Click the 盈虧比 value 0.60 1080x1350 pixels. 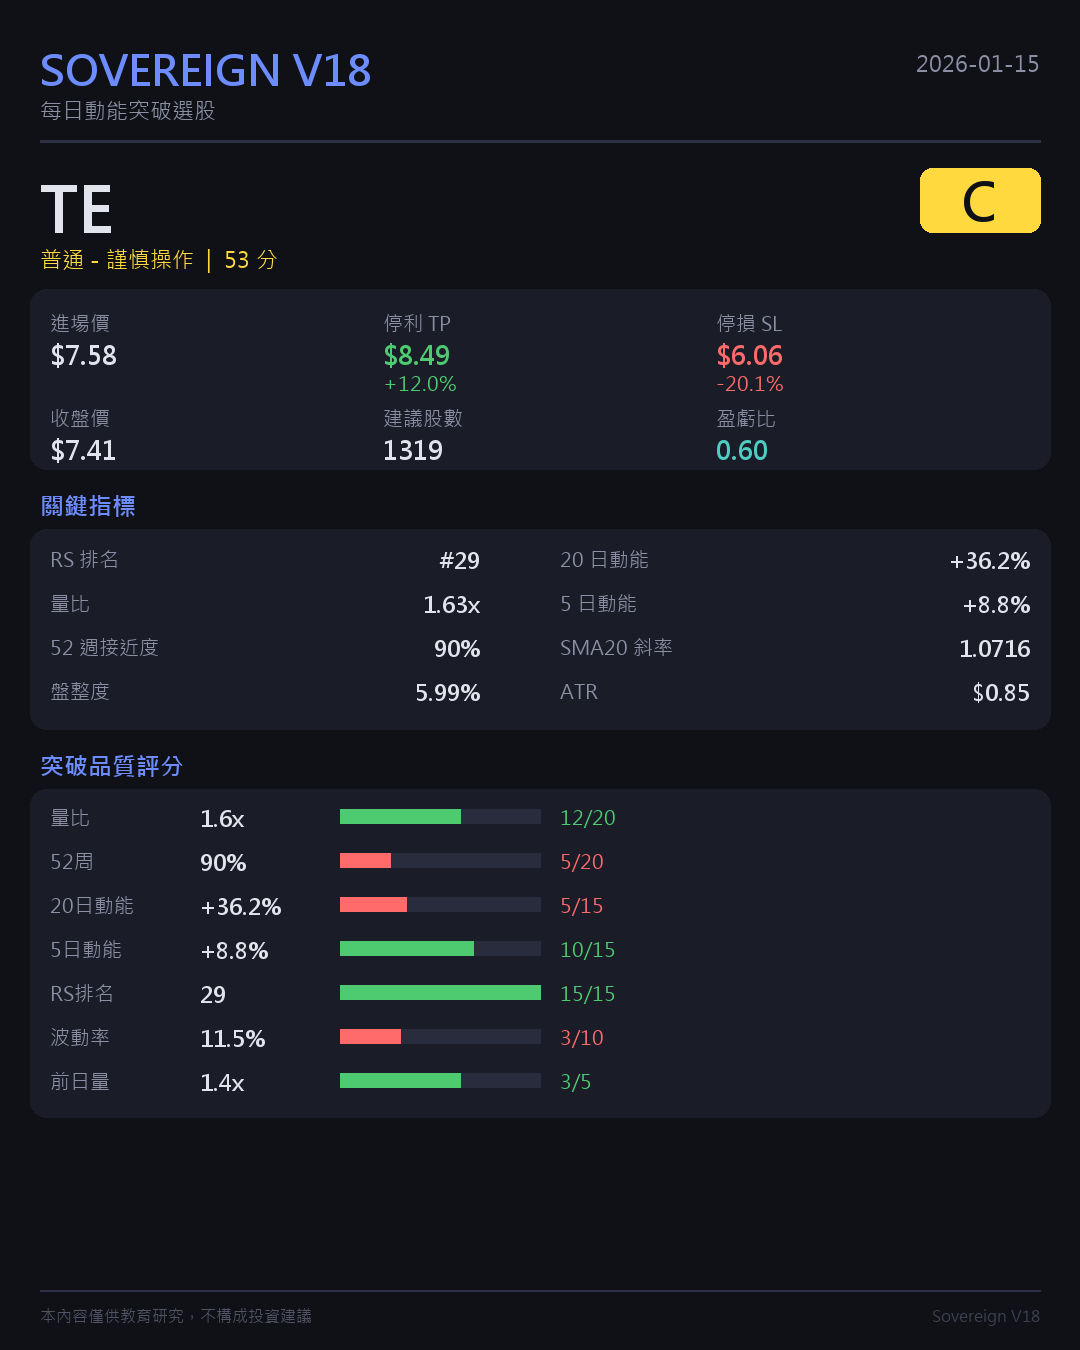pyautogui.click(x=742, y=450)
